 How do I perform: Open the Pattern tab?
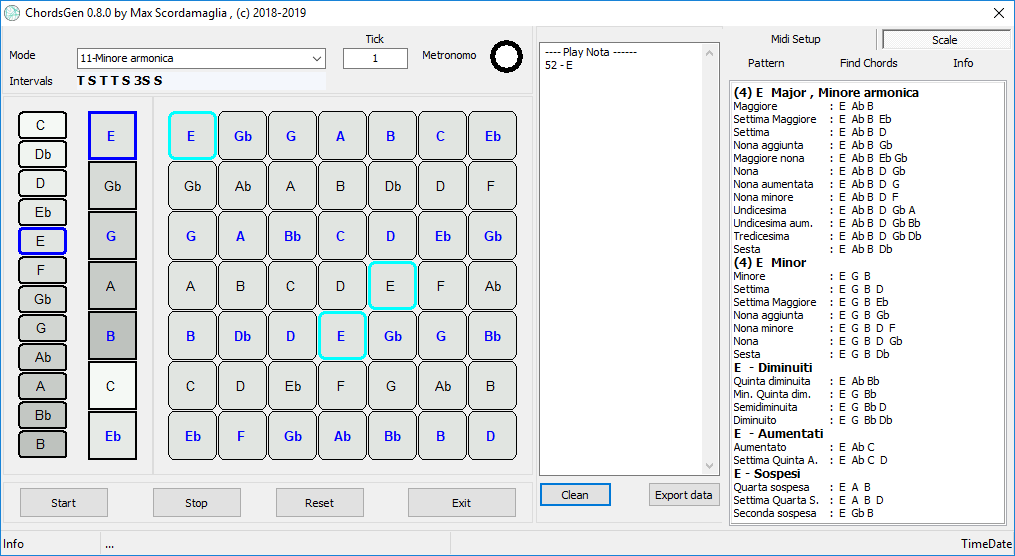pos(766,63)
